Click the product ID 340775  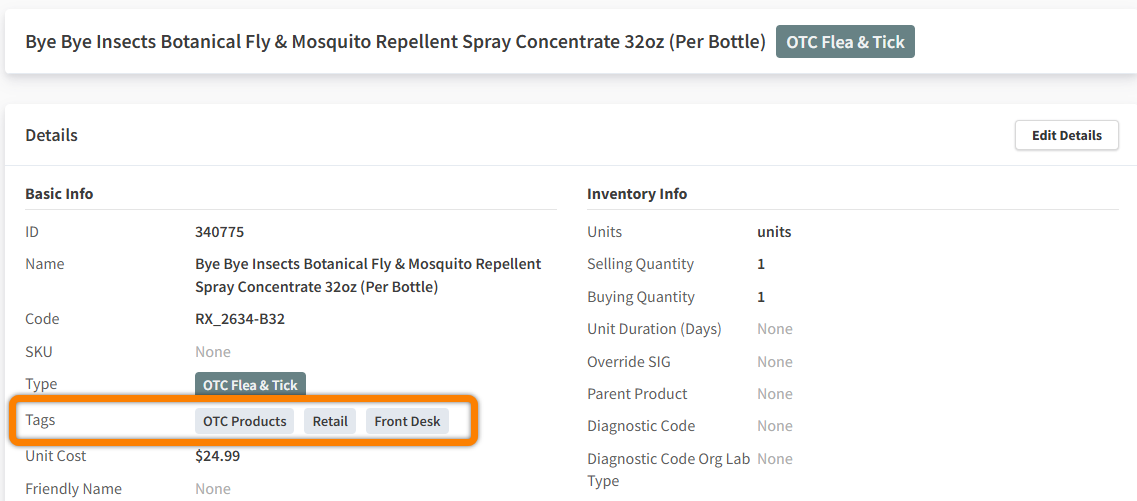tap(220, 233)
